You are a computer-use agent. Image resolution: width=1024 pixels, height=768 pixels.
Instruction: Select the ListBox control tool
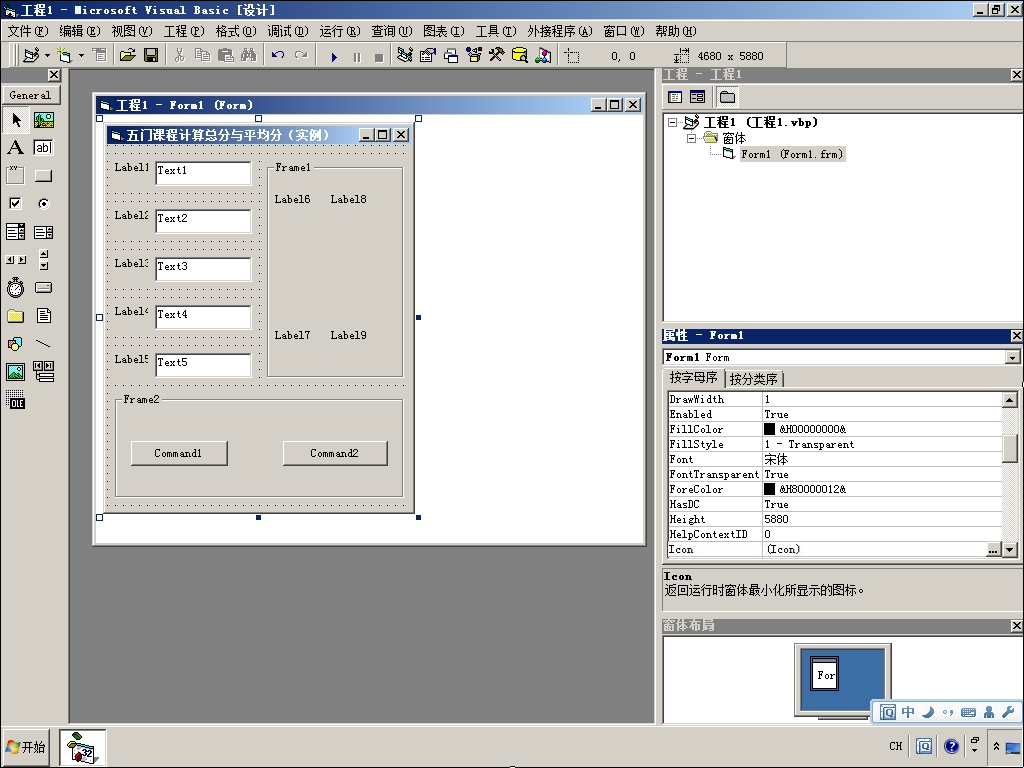44,231
